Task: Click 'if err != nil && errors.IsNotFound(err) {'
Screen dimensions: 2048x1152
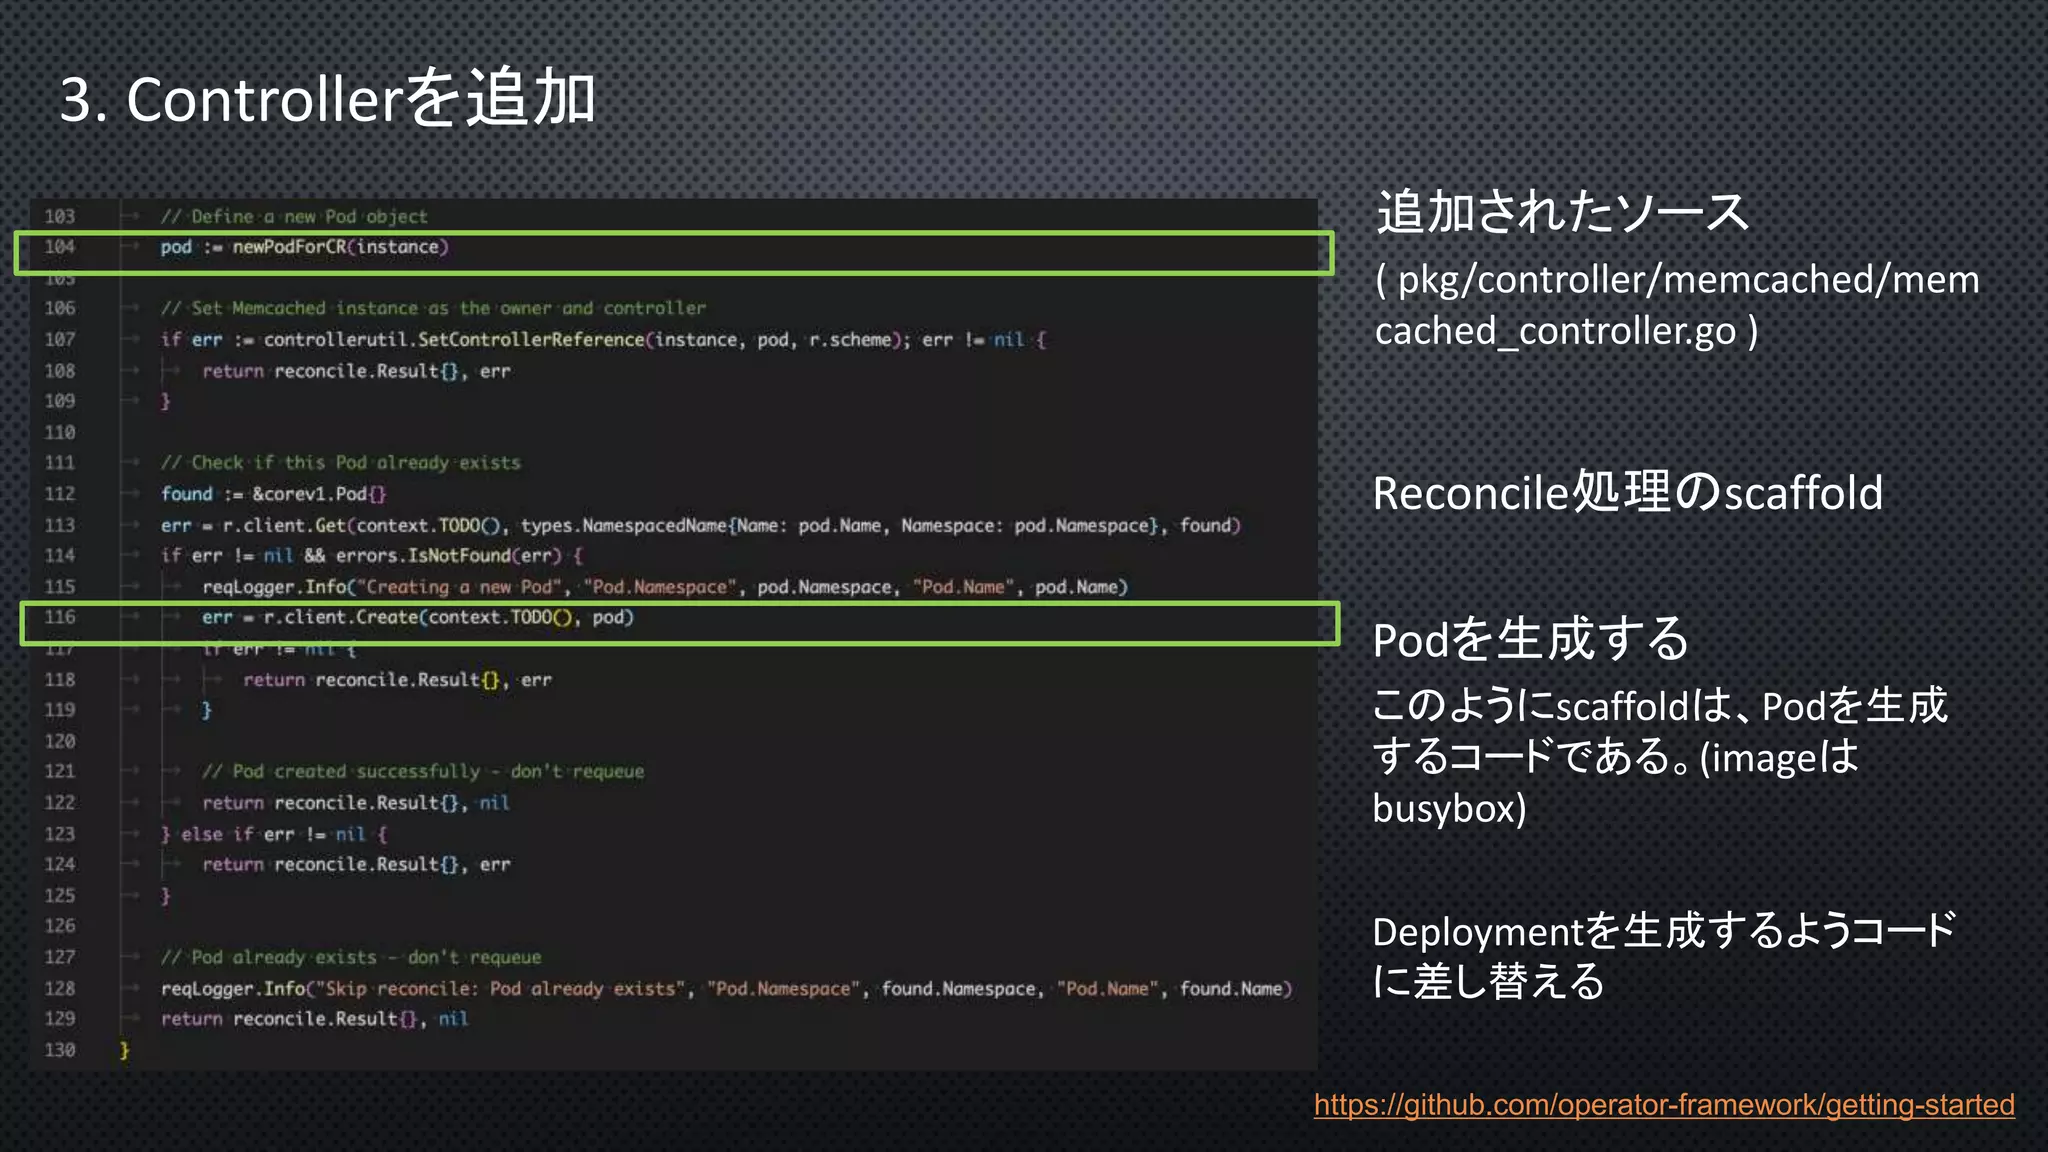Action: (371, 556)
